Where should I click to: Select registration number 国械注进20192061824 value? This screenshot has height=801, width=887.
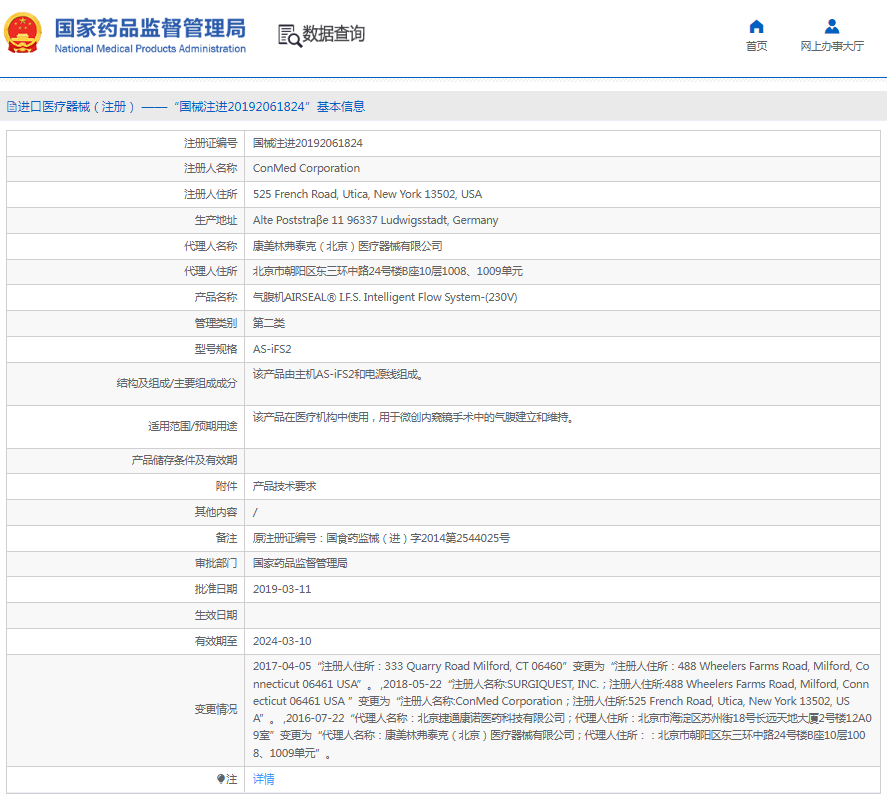point(308,143)
